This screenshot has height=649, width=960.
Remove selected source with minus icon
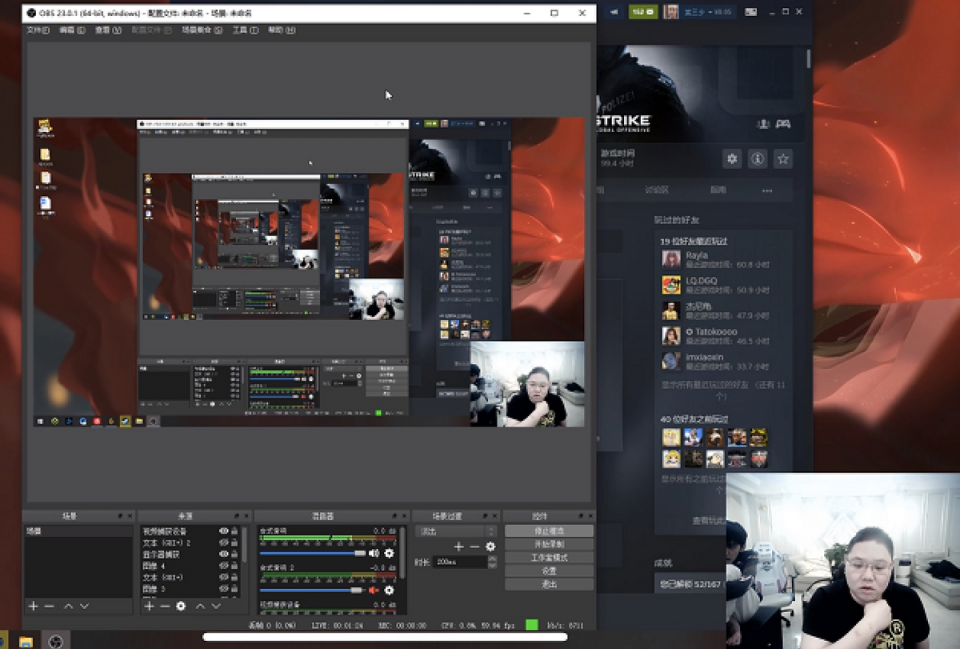click(165, 606)
